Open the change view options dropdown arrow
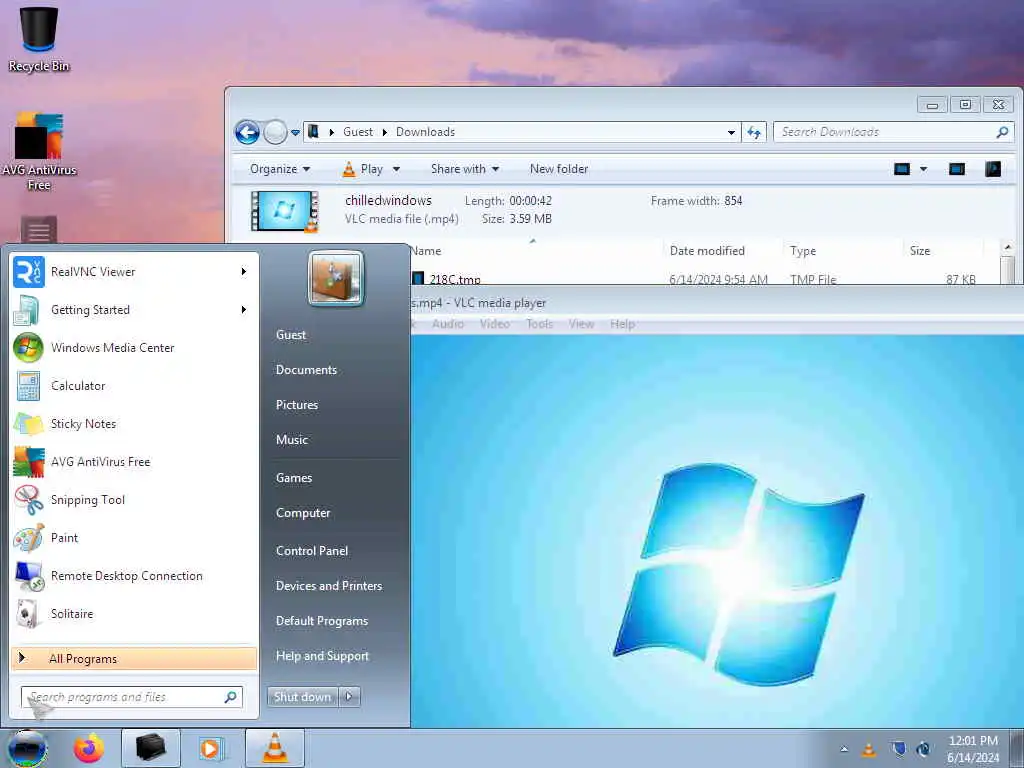The height and width of the screenshot is (768, 1024). (x=923, y=169)
